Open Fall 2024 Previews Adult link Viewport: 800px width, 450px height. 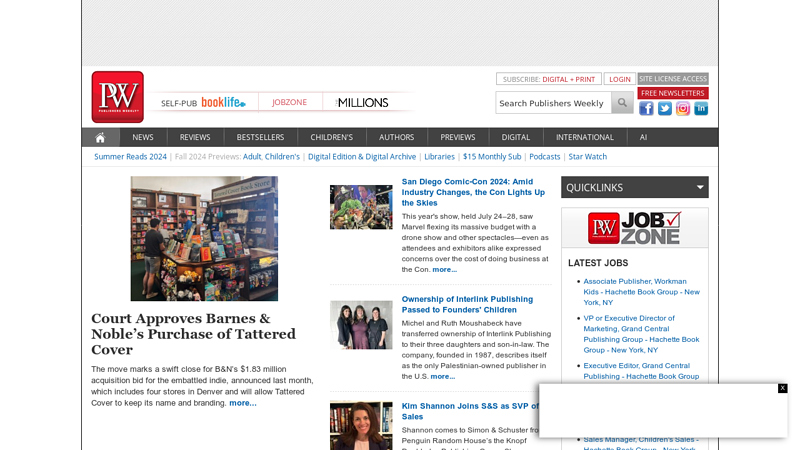(252, 157)
